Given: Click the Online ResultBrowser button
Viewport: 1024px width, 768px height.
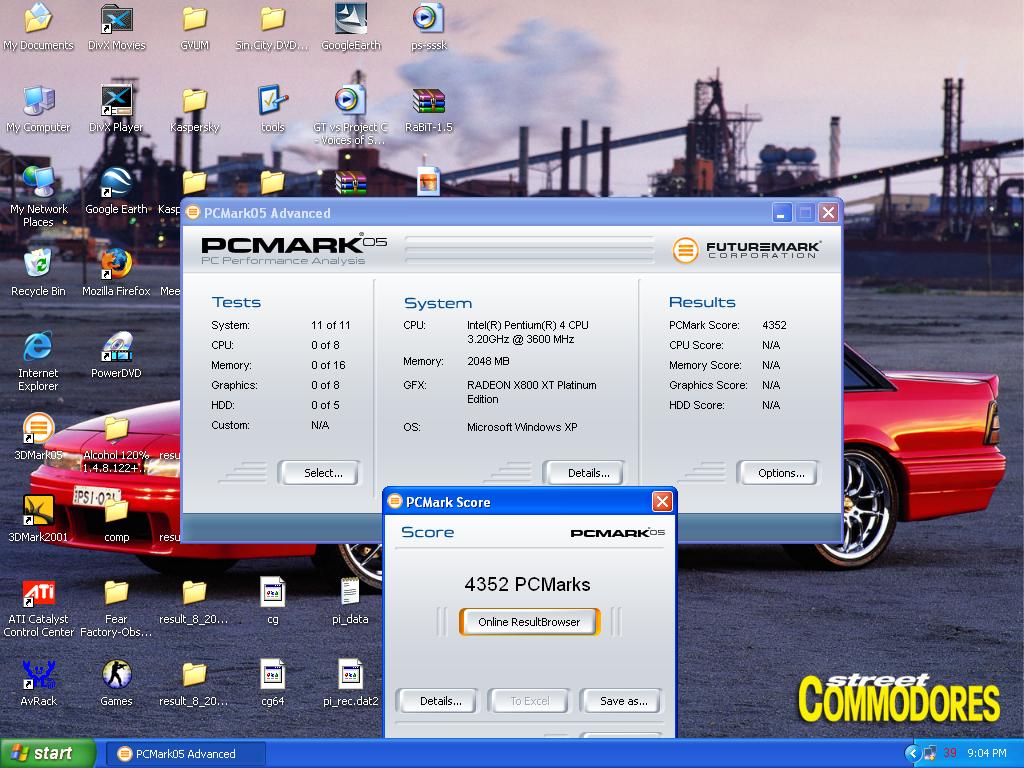Looking at the screenshot, I should [529, 622].
